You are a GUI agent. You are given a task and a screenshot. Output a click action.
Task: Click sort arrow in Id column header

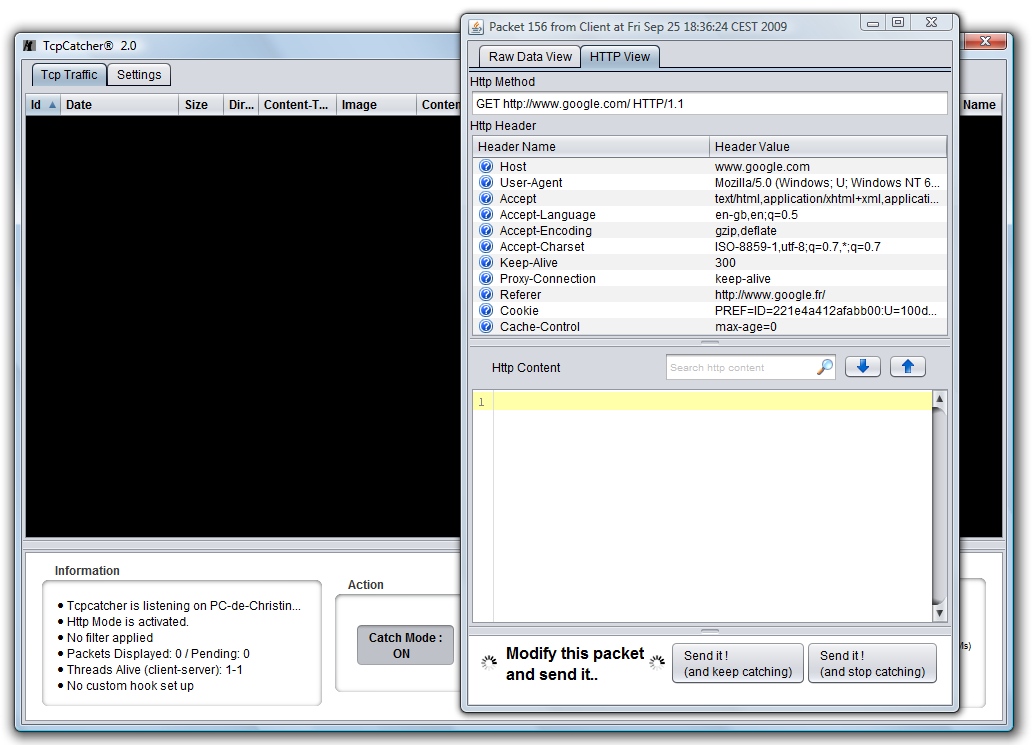click(52, 104)
